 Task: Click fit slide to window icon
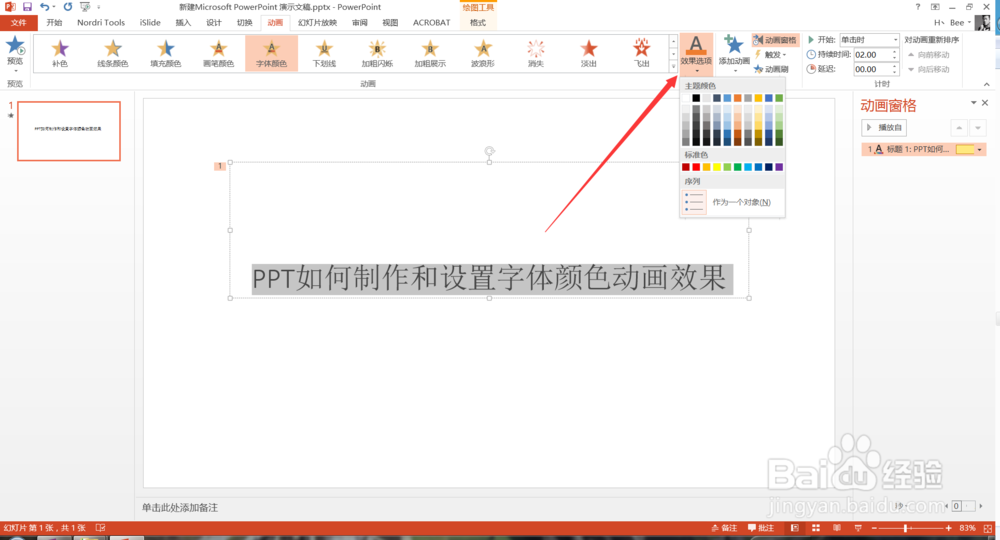989,528
